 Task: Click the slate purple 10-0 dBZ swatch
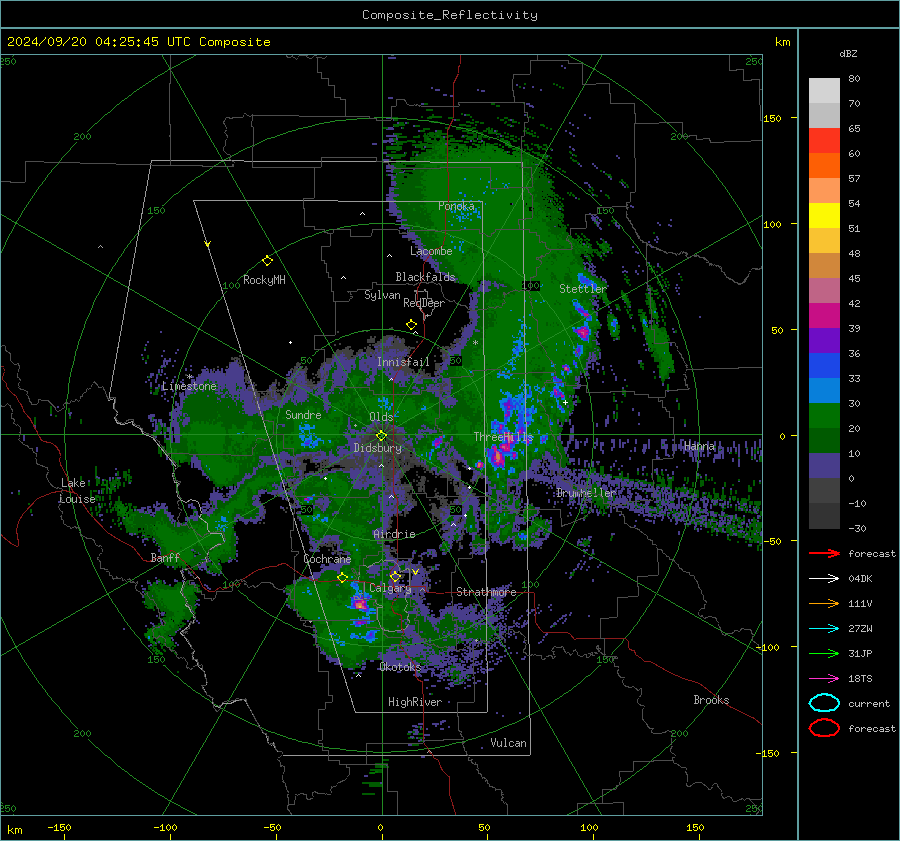(824, 466)
